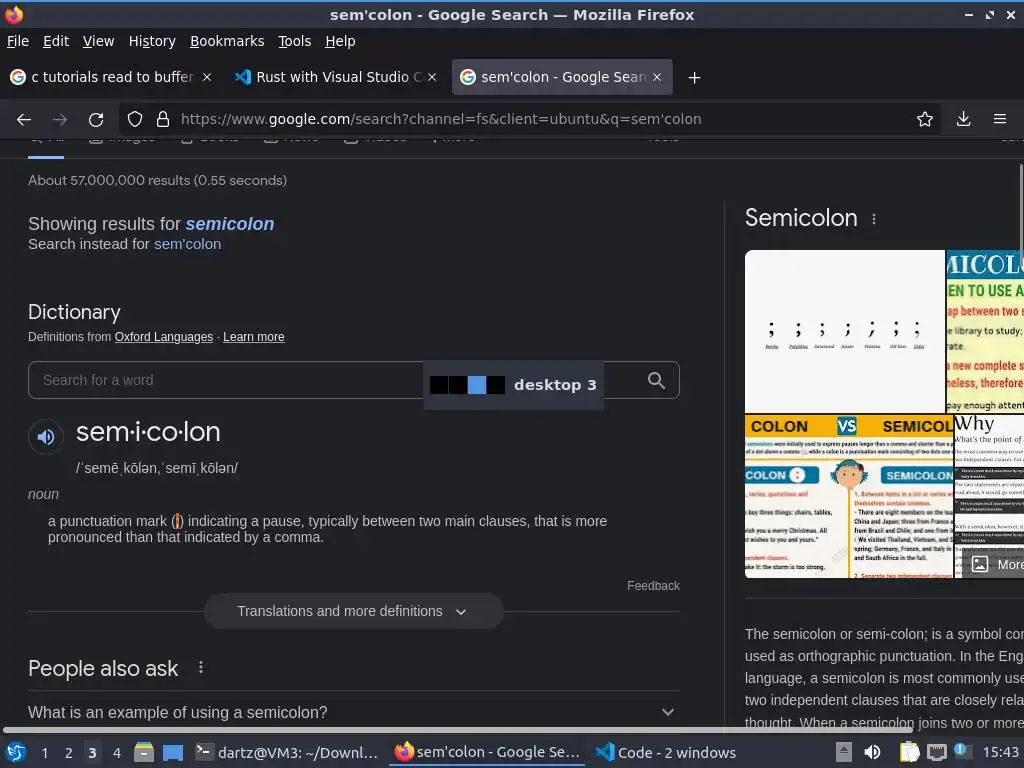Screen dimensions: 1024x768
Task: Open the tracking protection shield icon
Action: [135, 120]
